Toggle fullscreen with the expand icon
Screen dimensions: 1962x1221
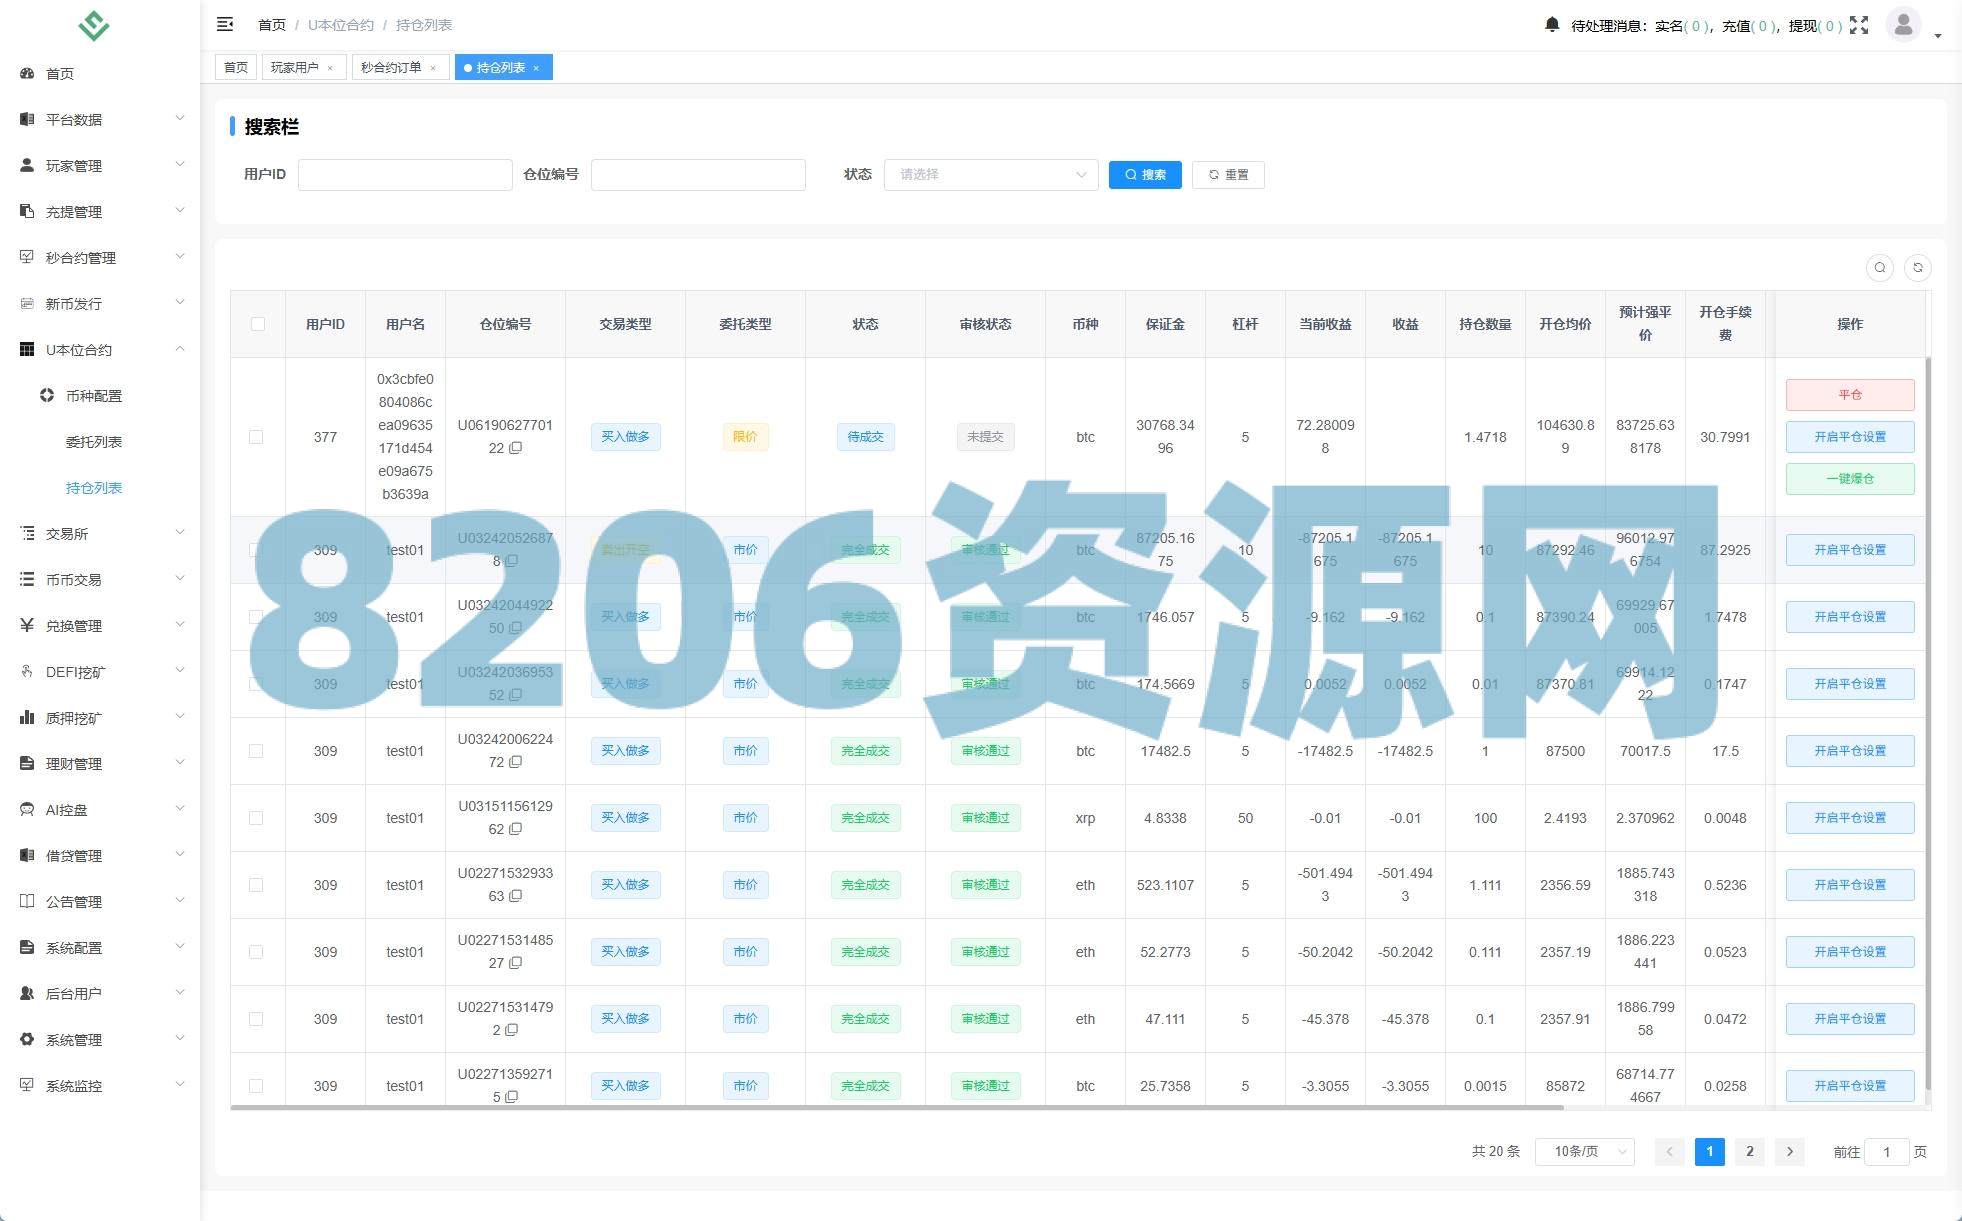[1859, 25]
